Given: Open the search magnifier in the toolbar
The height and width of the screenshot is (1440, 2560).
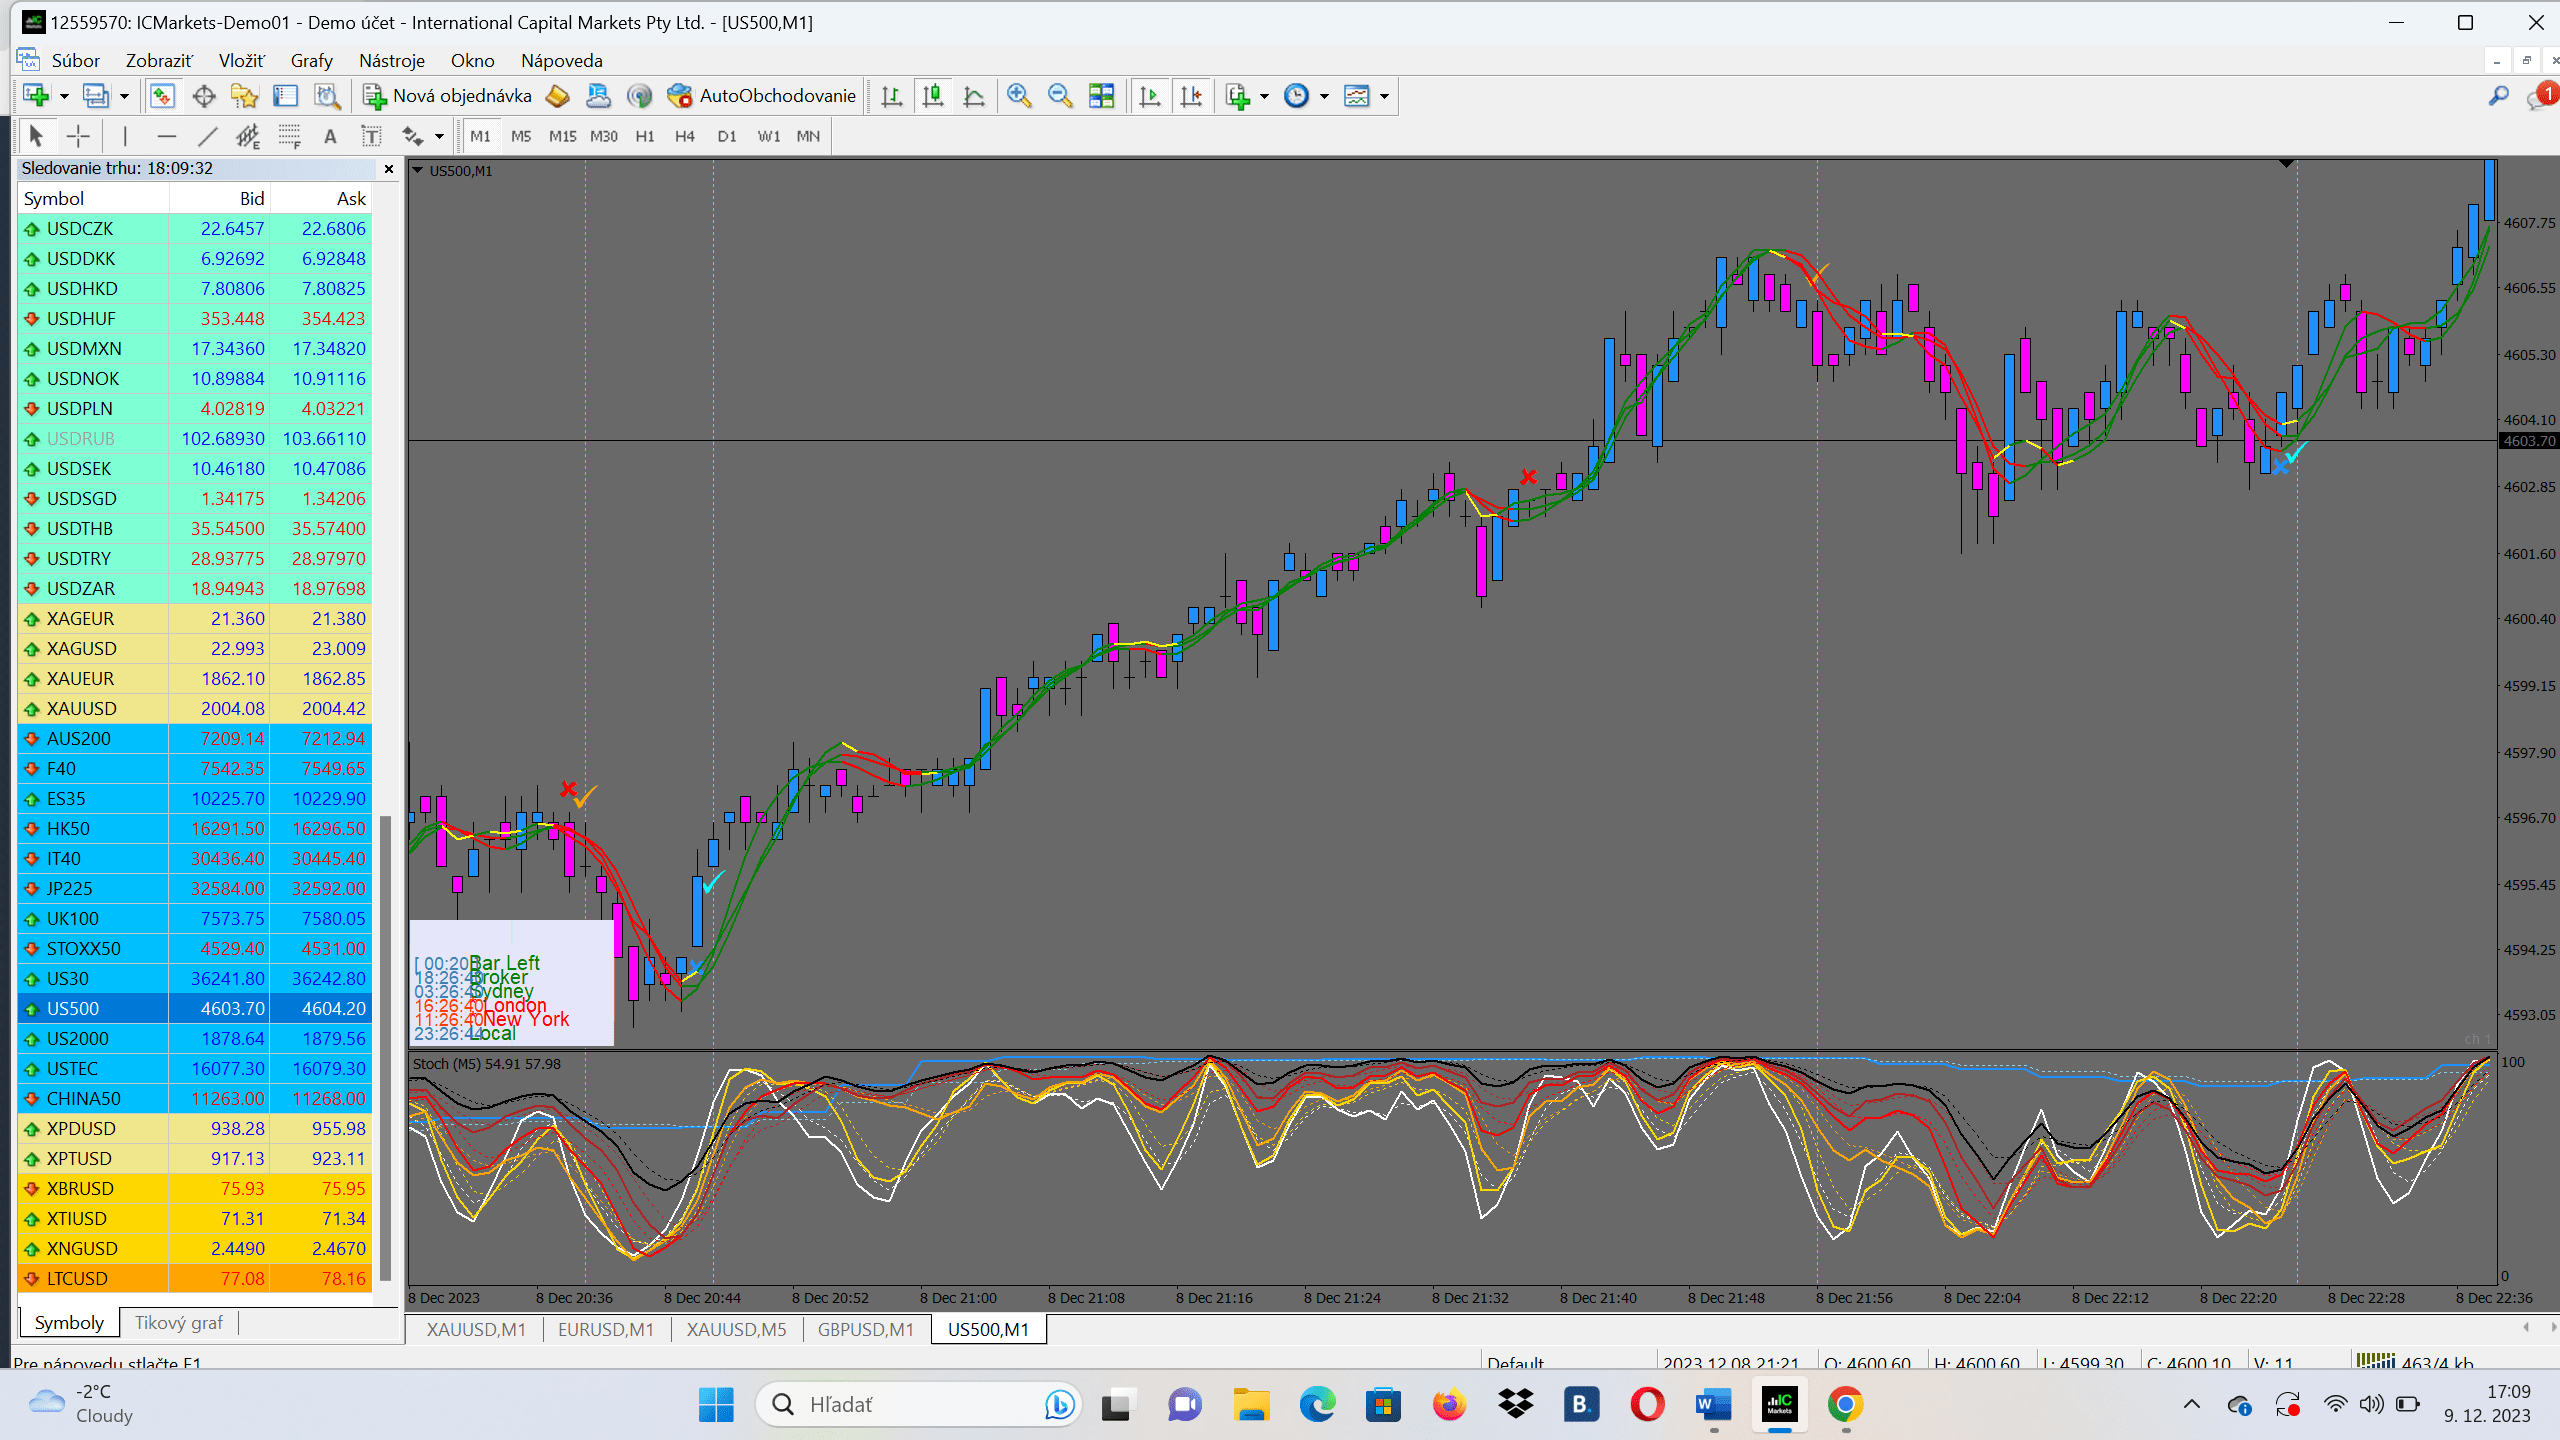Looking at the screenshot, I should [2498, 96].
